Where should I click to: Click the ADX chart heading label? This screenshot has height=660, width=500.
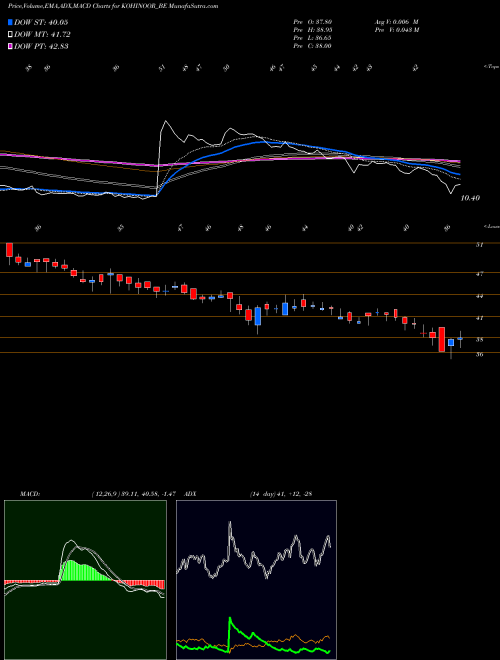[190, 494]
